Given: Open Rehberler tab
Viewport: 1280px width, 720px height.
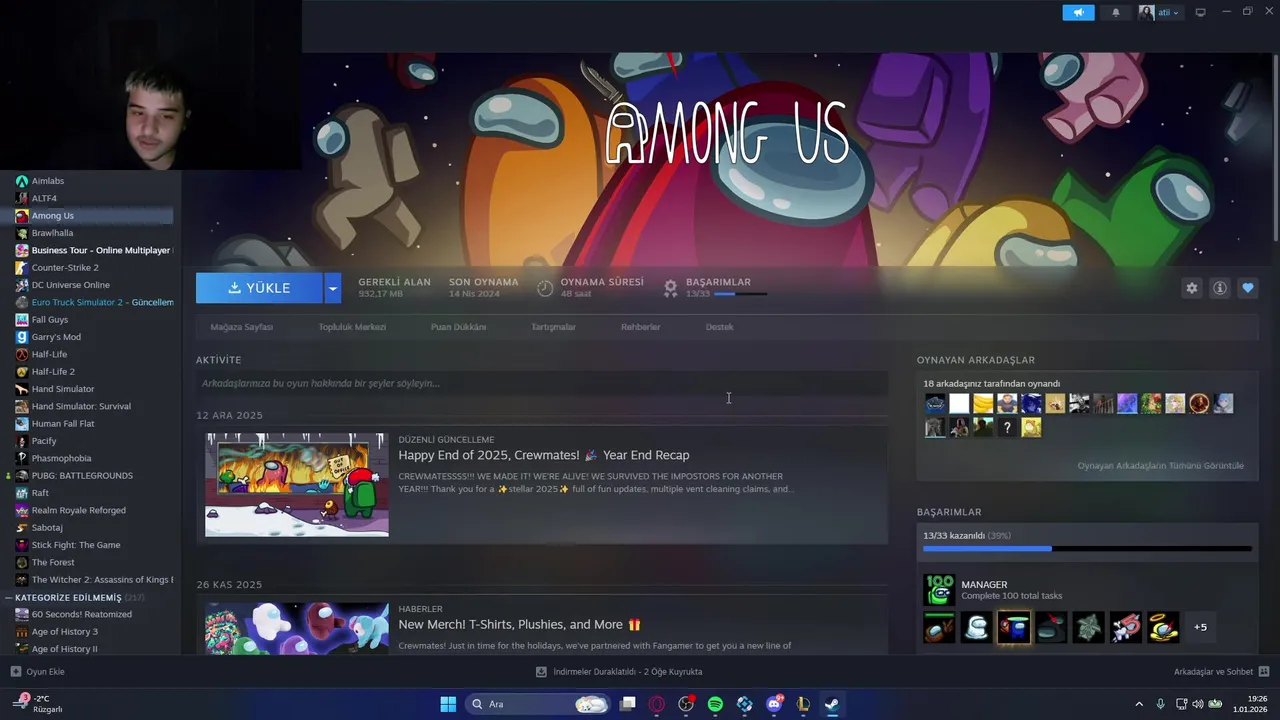Looking at the screenshot, I should tap(640, 327).
